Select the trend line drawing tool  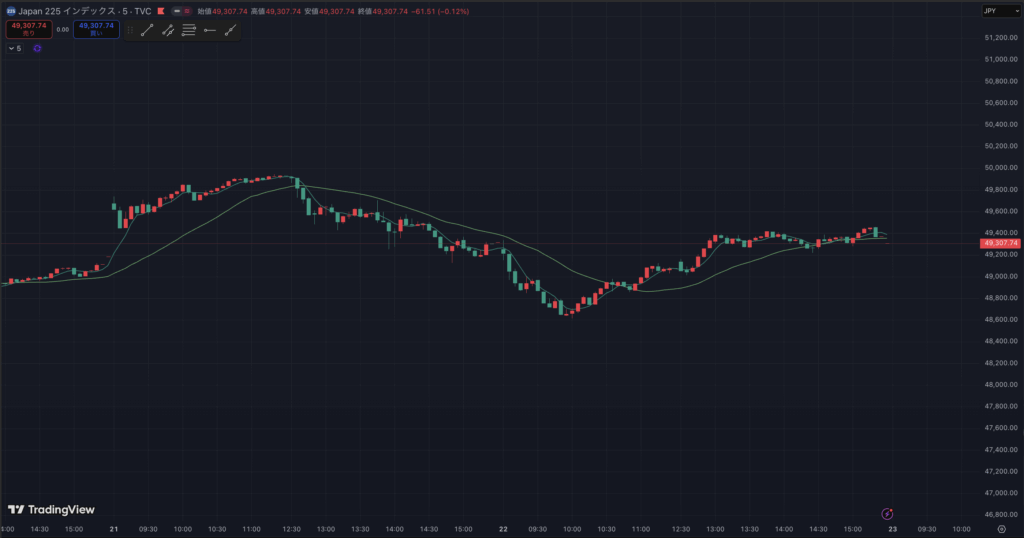[147, 30]
